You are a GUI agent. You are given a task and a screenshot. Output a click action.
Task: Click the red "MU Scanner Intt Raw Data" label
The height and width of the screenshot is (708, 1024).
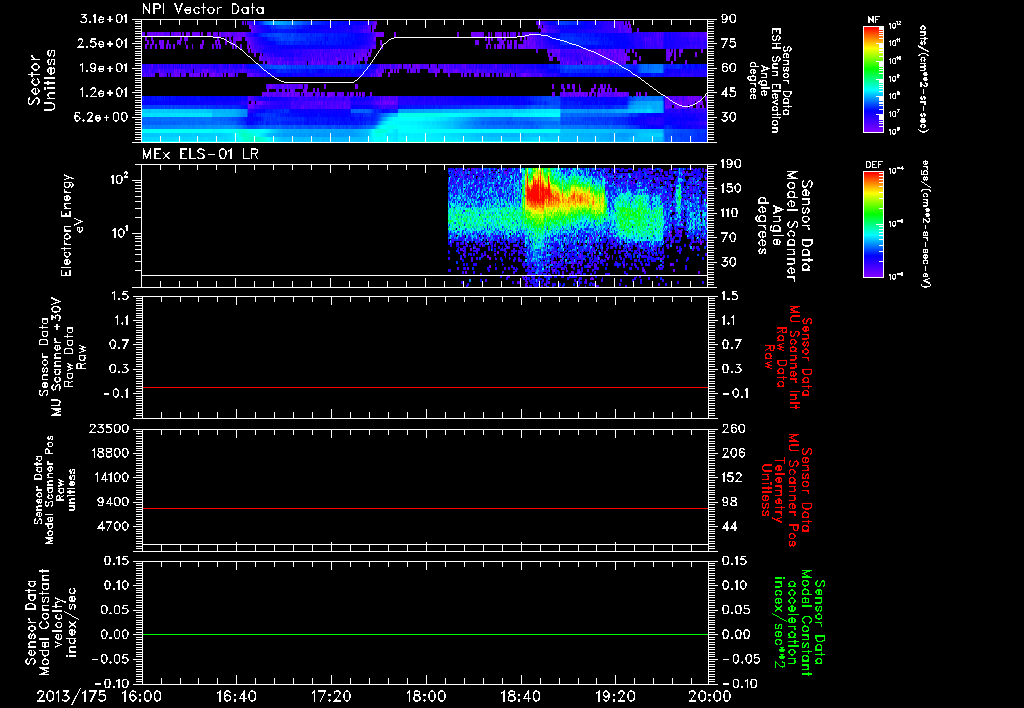(787, 356)
